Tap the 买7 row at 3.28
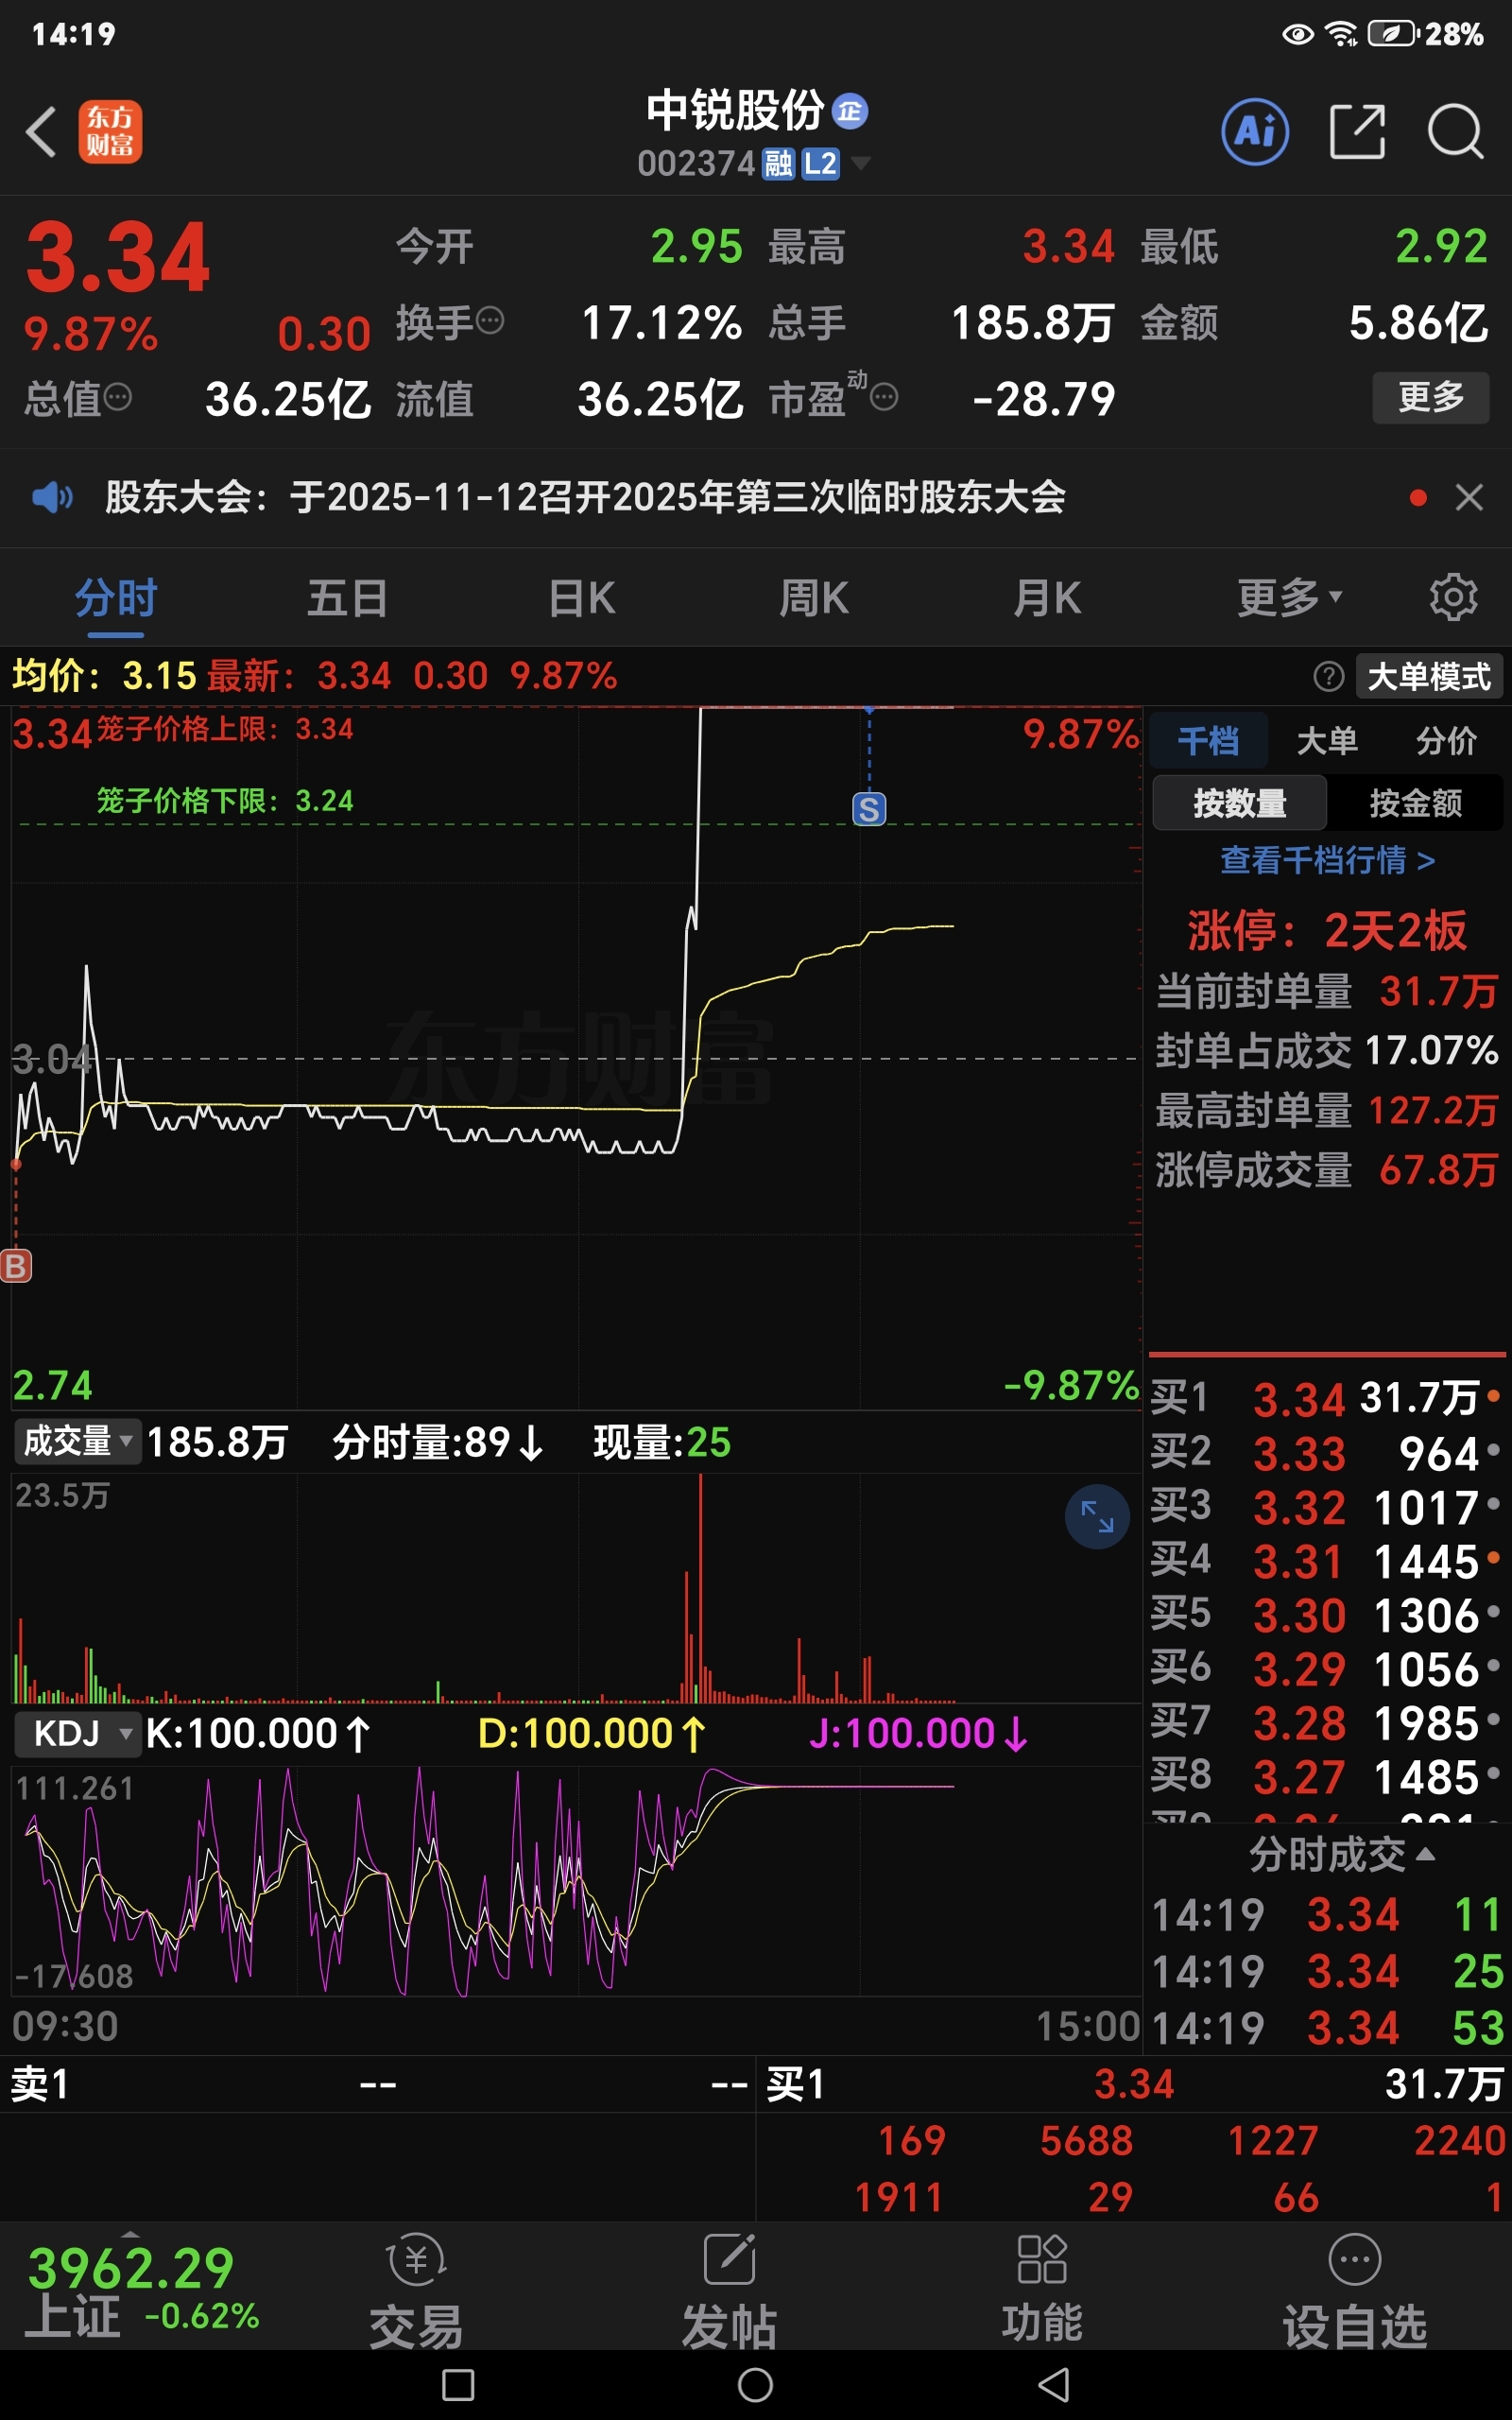The height and width of the screenshot is (2420, 1512). [1325, 1723]
